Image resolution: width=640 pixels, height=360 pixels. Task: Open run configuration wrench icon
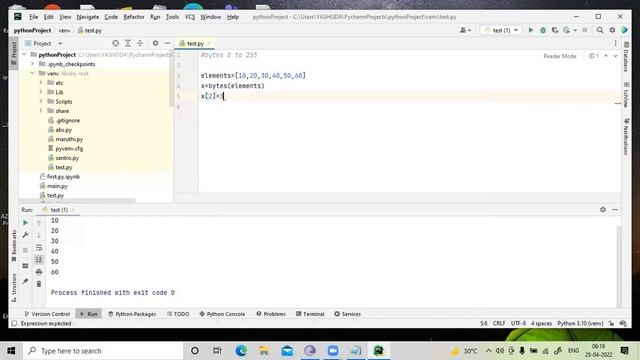pos(25,235)
